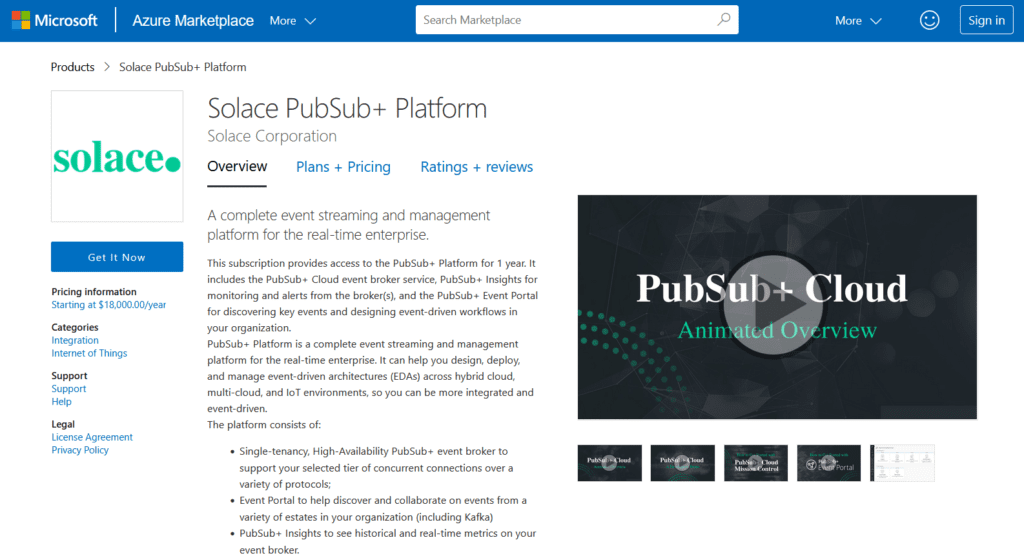View the License Agreement
The height and width of the screenshot is (560, 1024).
coord(92,437)
